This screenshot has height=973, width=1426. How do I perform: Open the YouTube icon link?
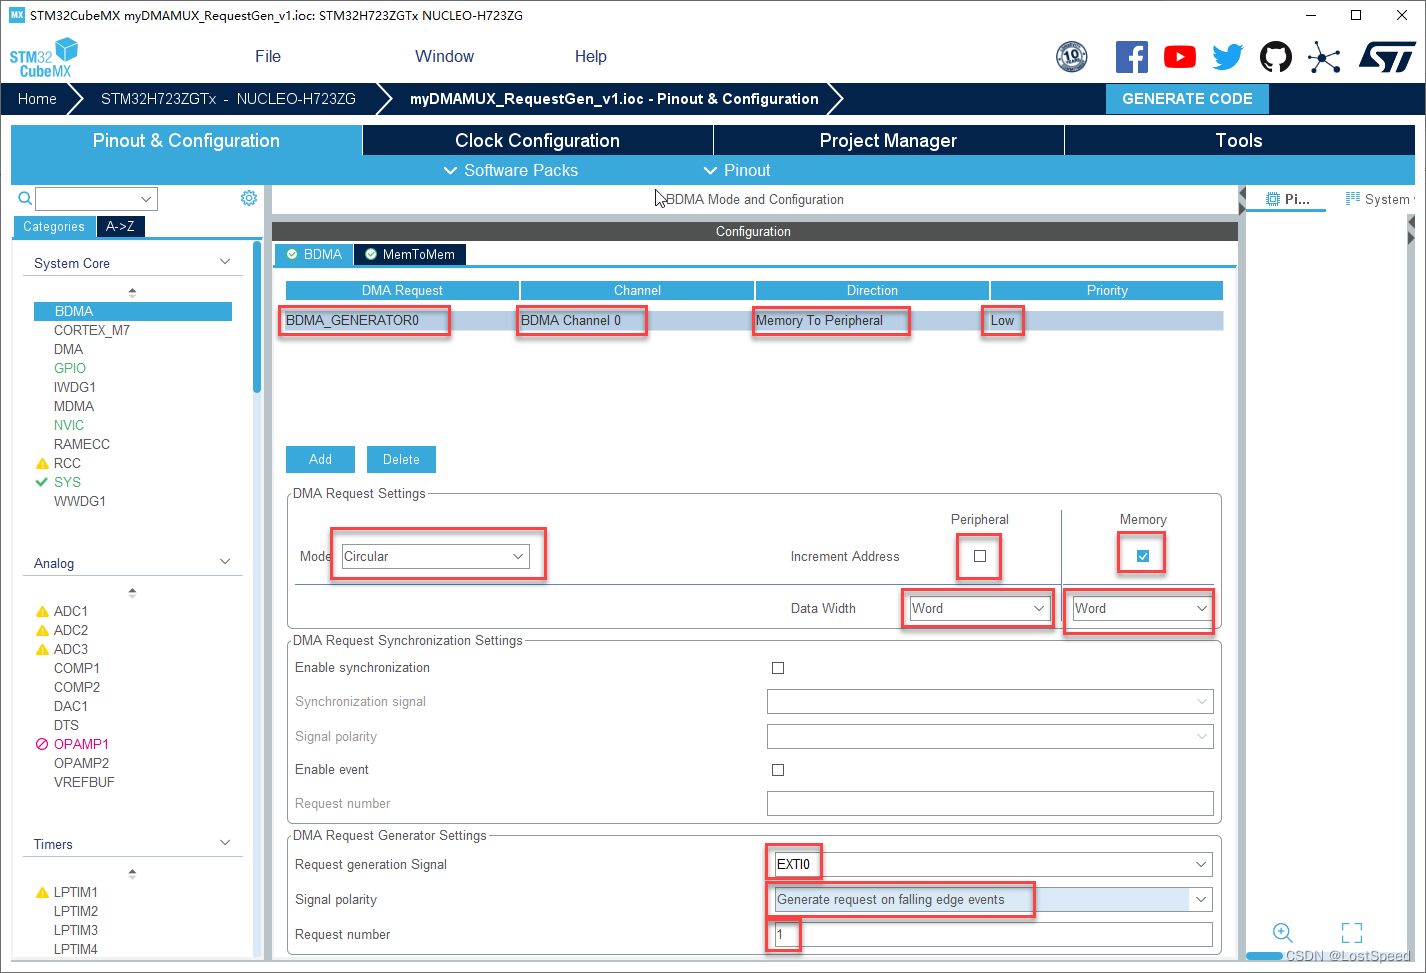pos(1180,57)
